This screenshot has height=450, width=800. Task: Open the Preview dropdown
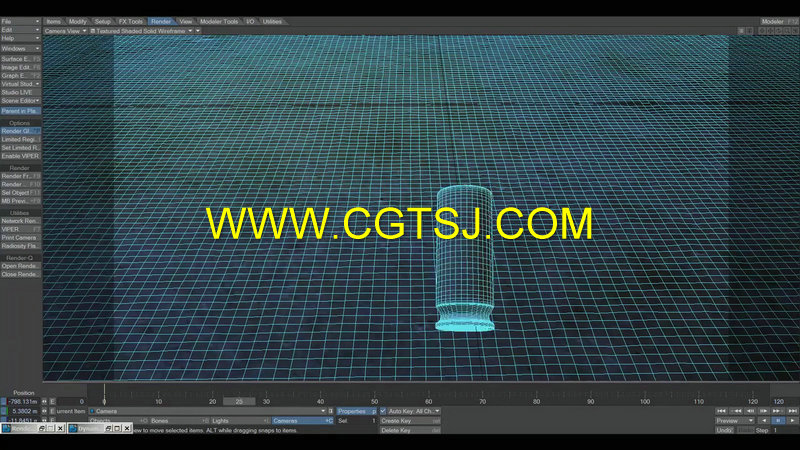click(x=735, y=421)
